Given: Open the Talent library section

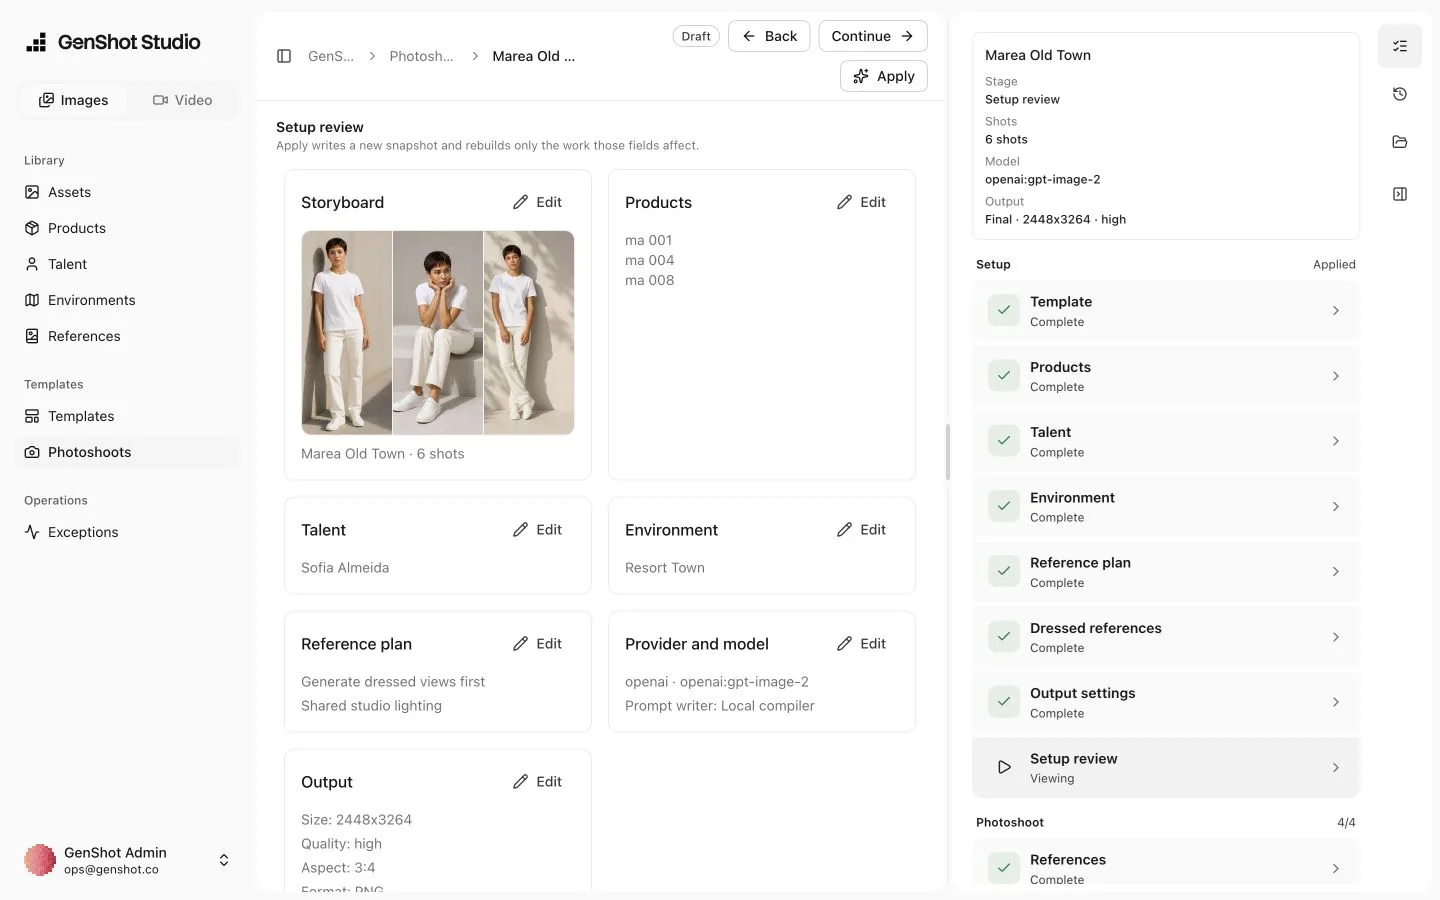Looking at the screenshot, I should pyautogui.click(x=128, y=264).
